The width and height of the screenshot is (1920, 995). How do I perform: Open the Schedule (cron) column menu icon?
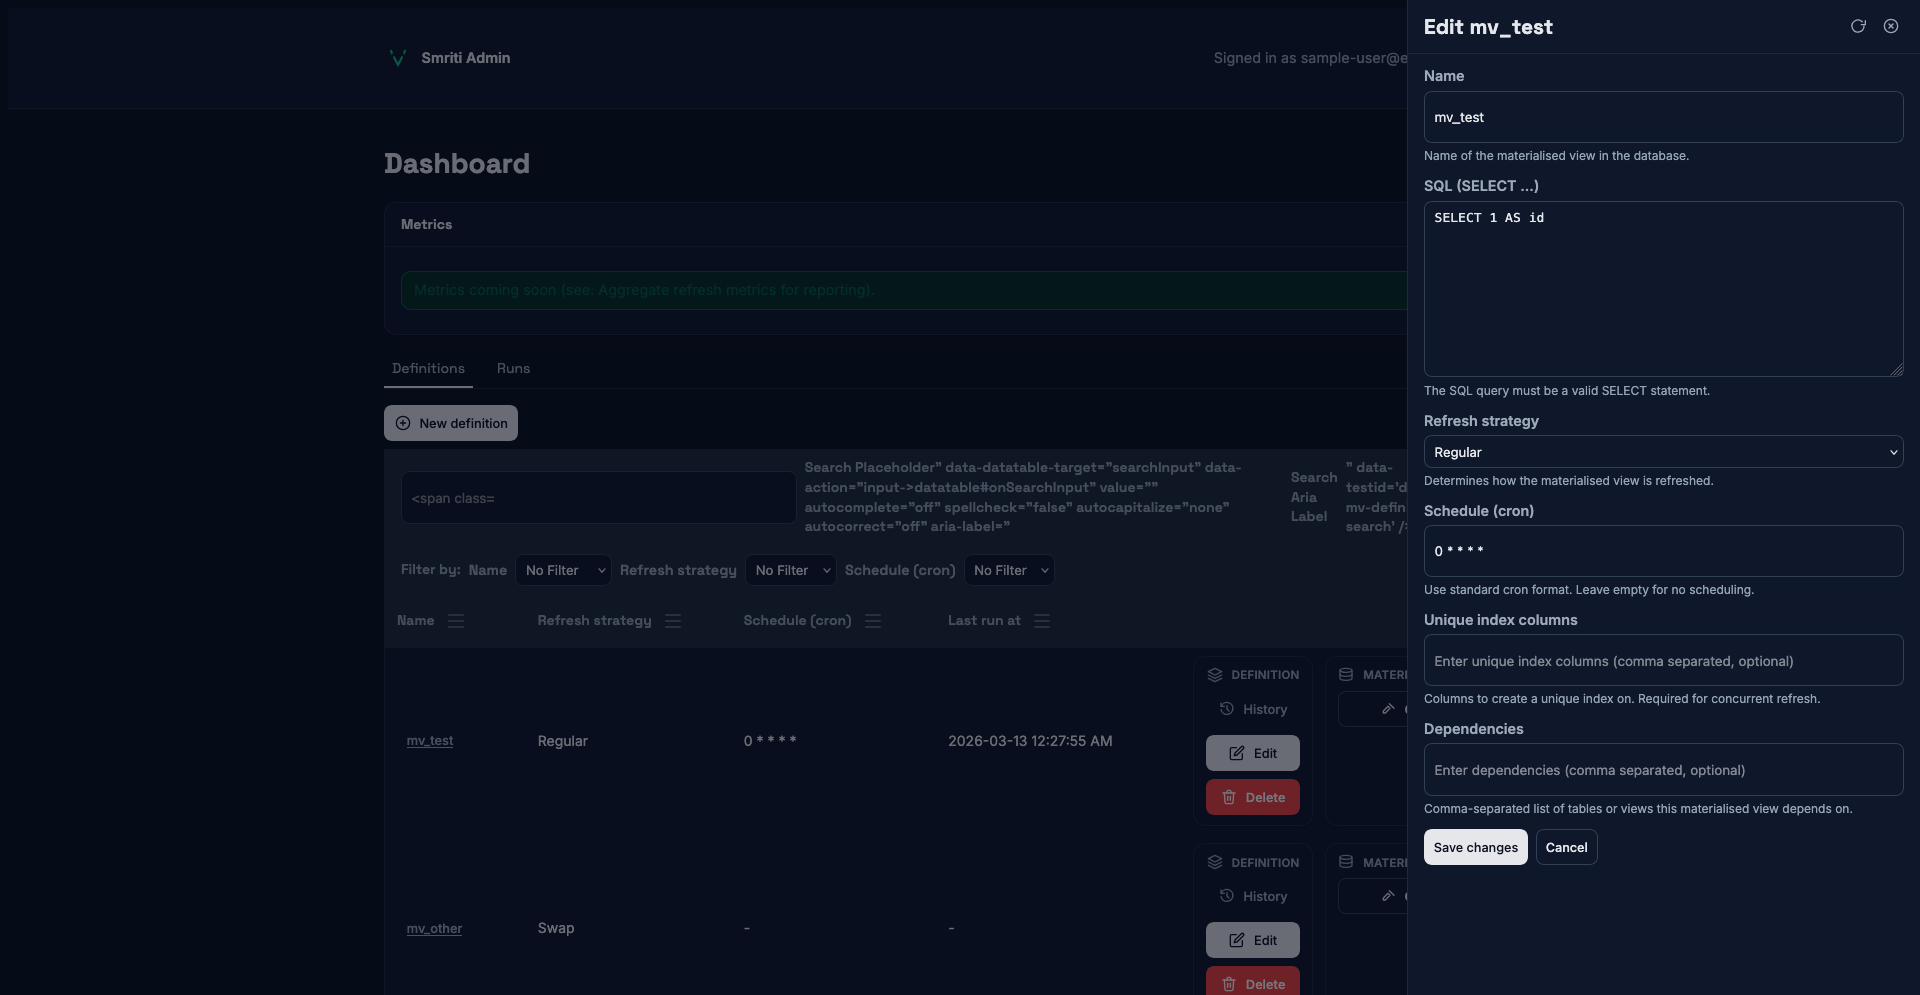tap(873, 621)
